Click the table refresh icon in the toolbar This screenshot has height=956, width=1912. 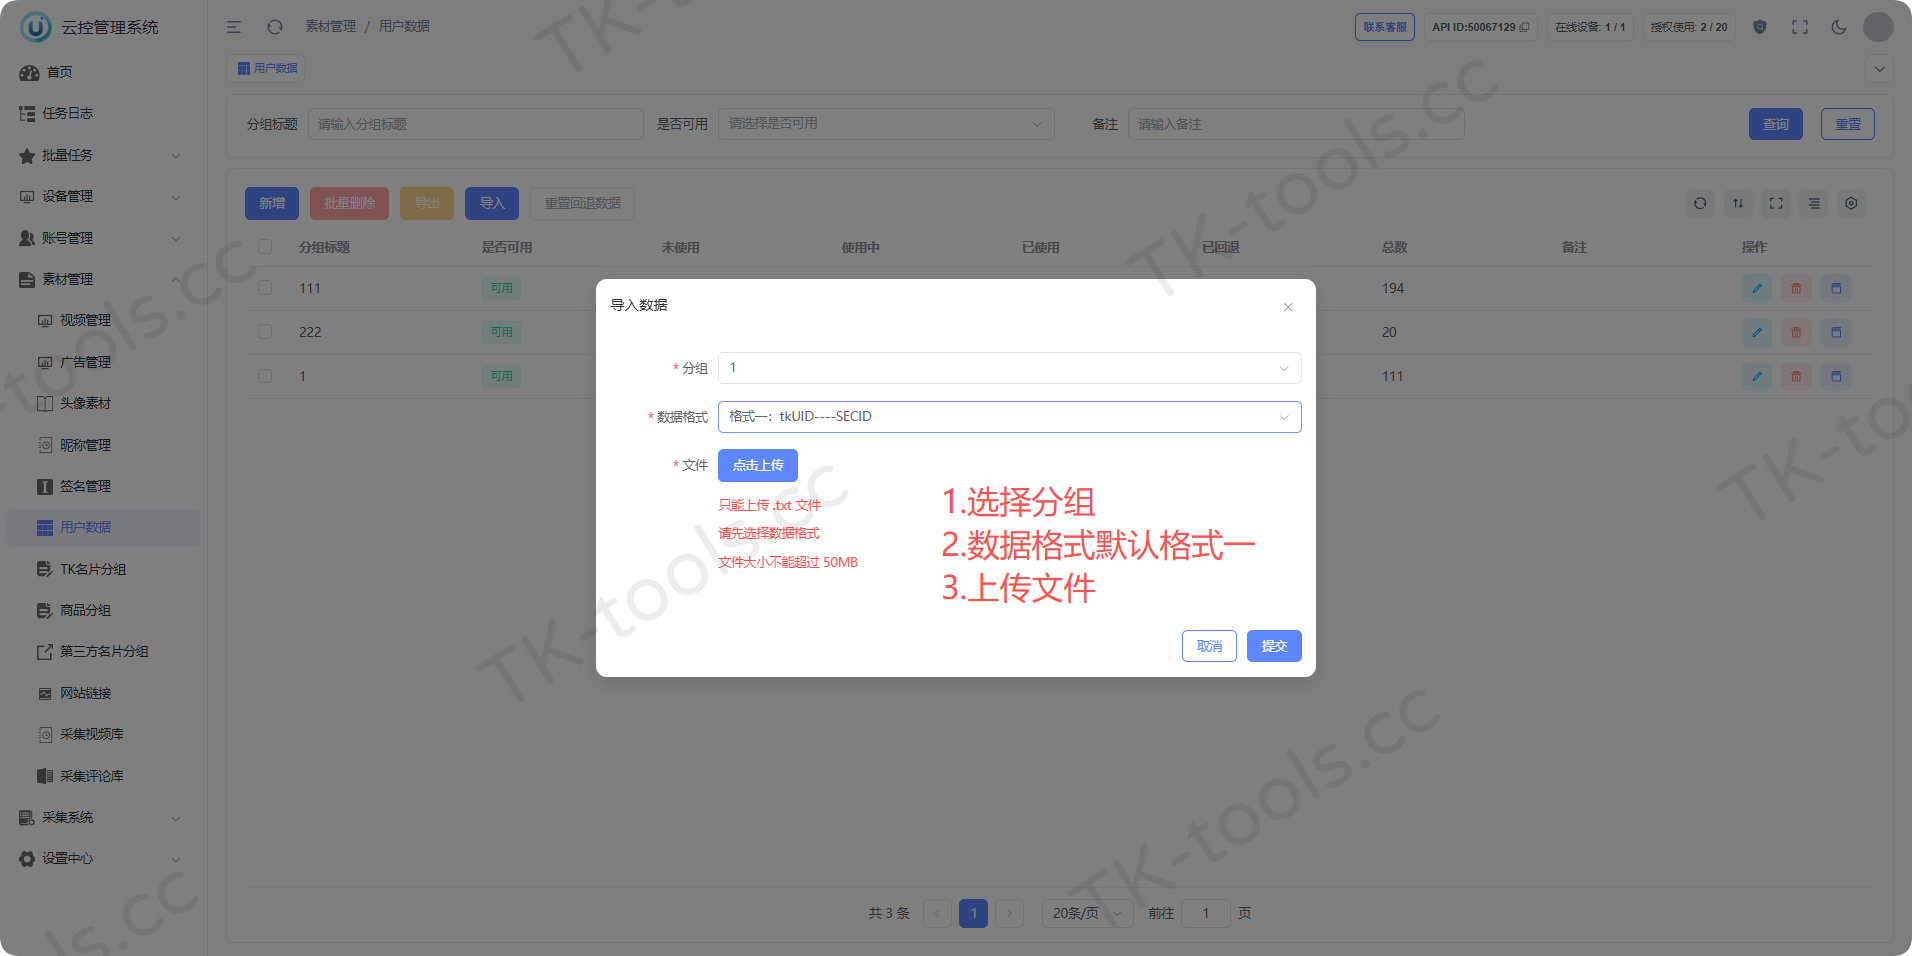(x=1700, y=203)
